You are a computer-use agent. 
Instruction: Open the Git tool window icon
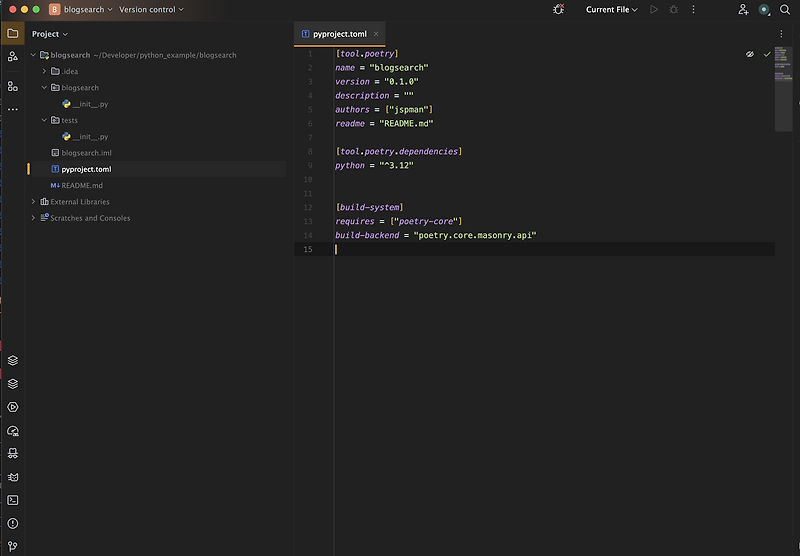click(x=13, y=547)
